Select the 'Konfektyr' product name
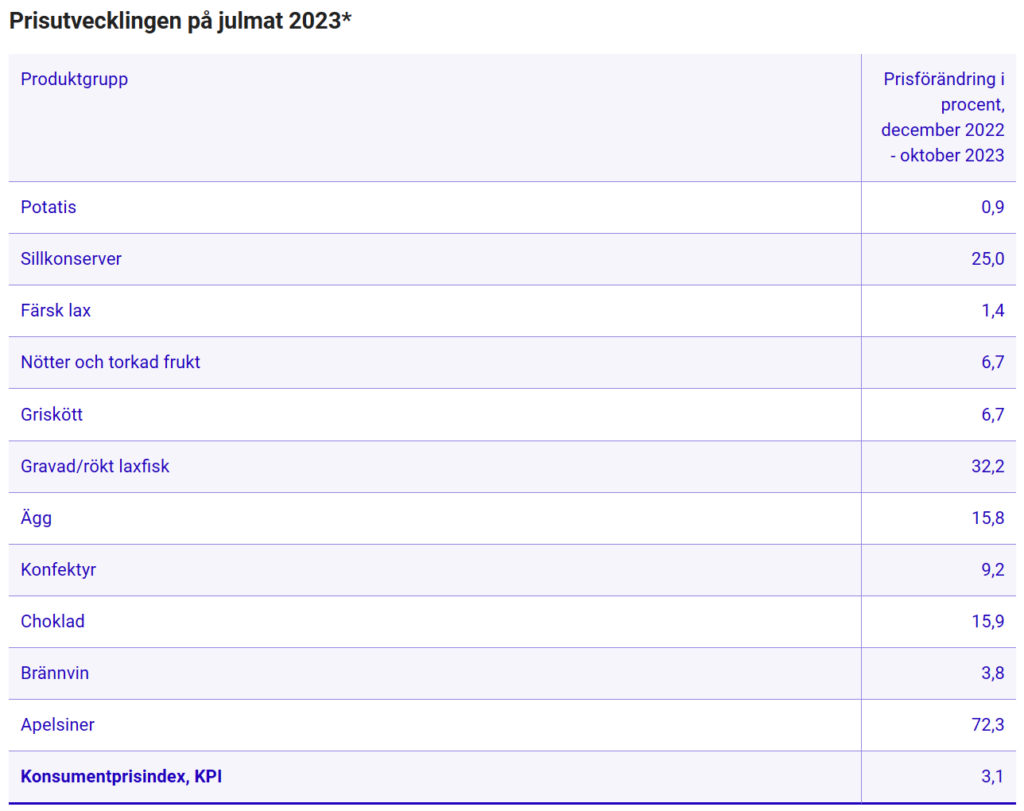The height and width of the screenshot is (811, 1024). 58,570
